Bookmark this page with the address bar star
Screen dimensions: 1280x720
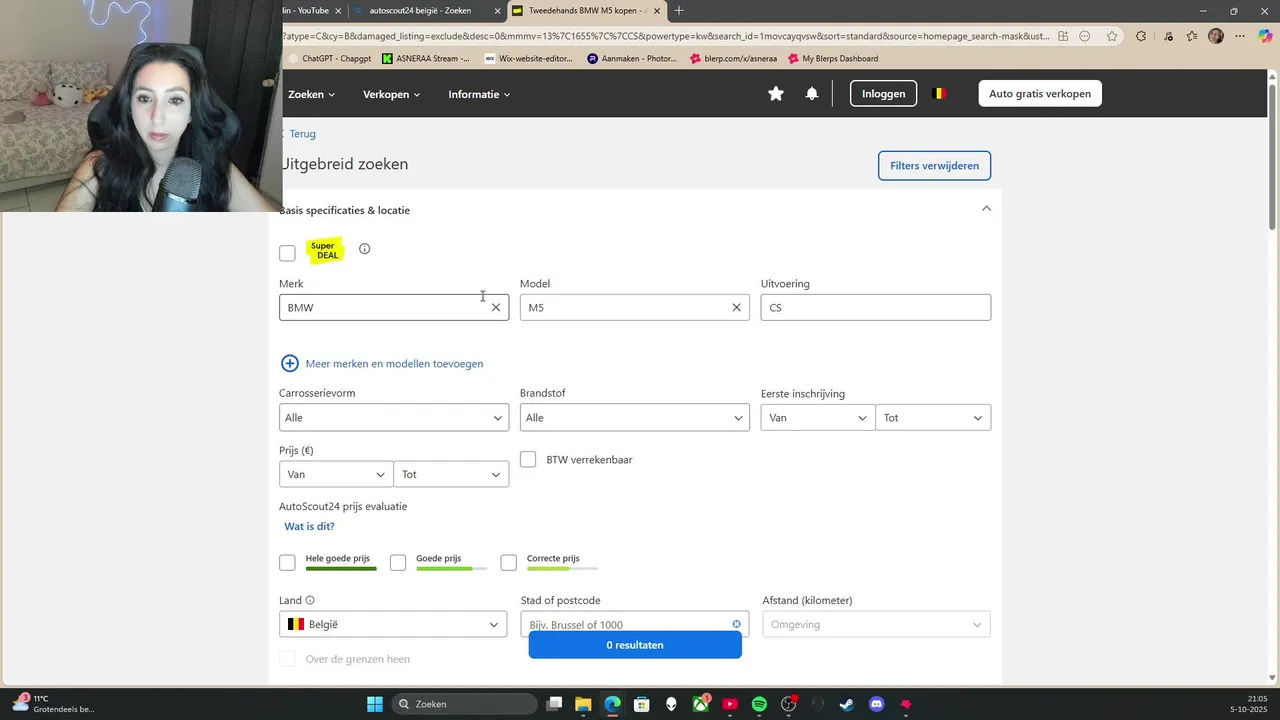[1112, 36]
